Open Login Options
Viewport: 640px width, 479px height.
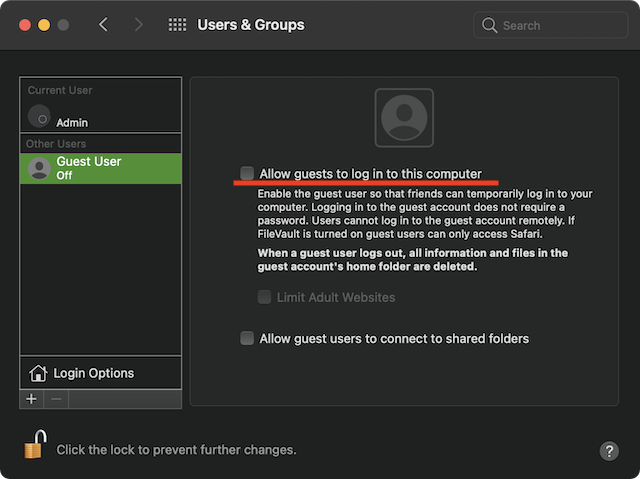pyautogui.click(x=93, y=373)
